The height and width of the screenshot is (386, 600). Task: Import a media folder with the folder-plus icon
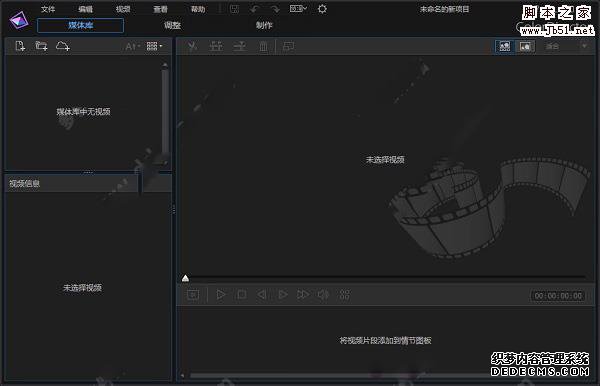point(41,46)
